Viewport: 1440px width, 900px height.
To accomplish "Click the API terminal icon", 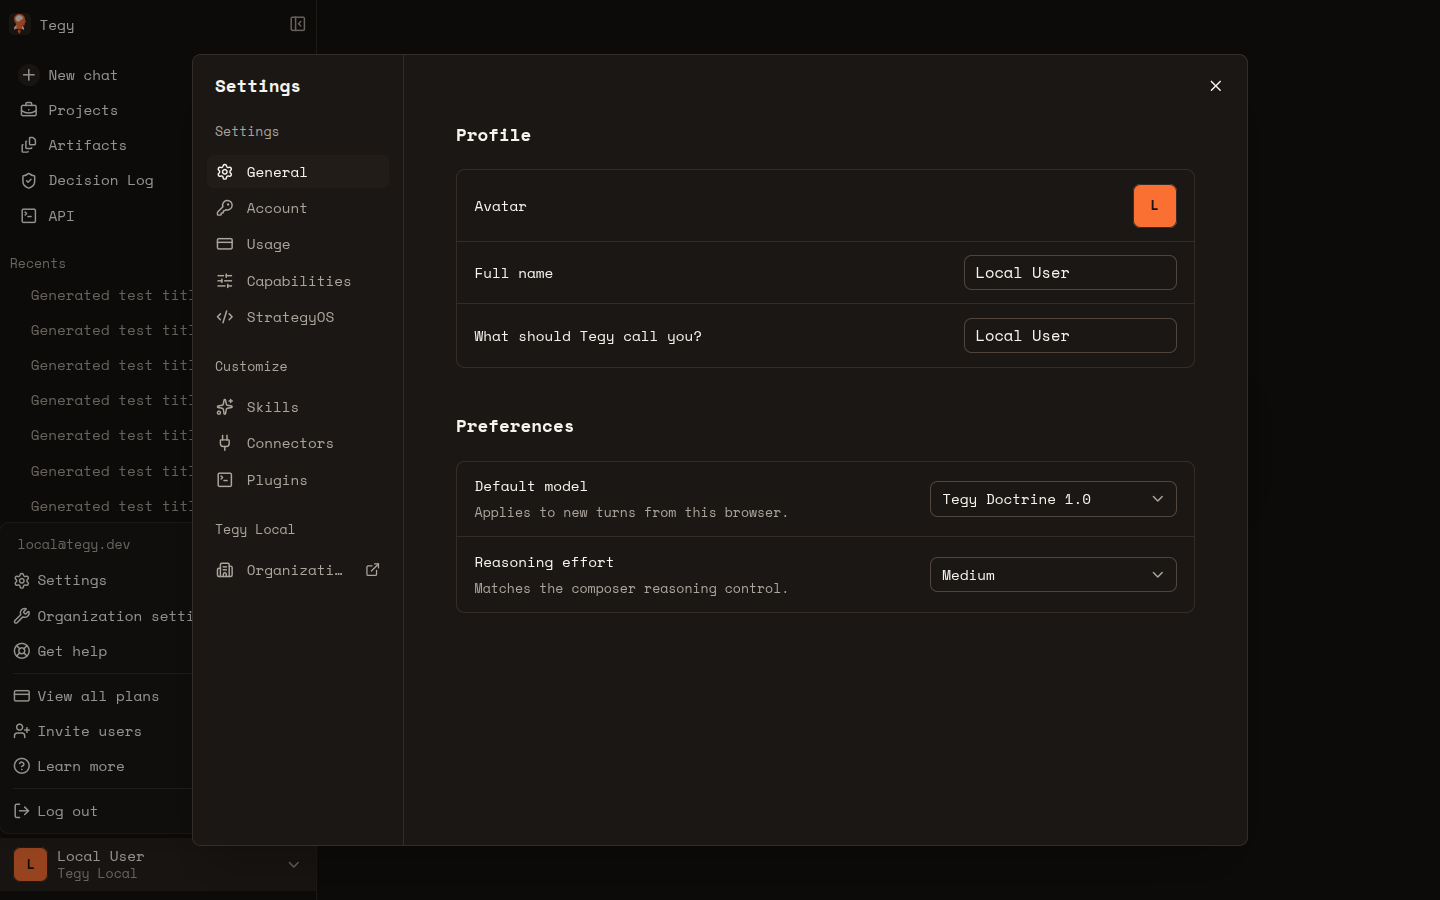I will tap(29, 216).
